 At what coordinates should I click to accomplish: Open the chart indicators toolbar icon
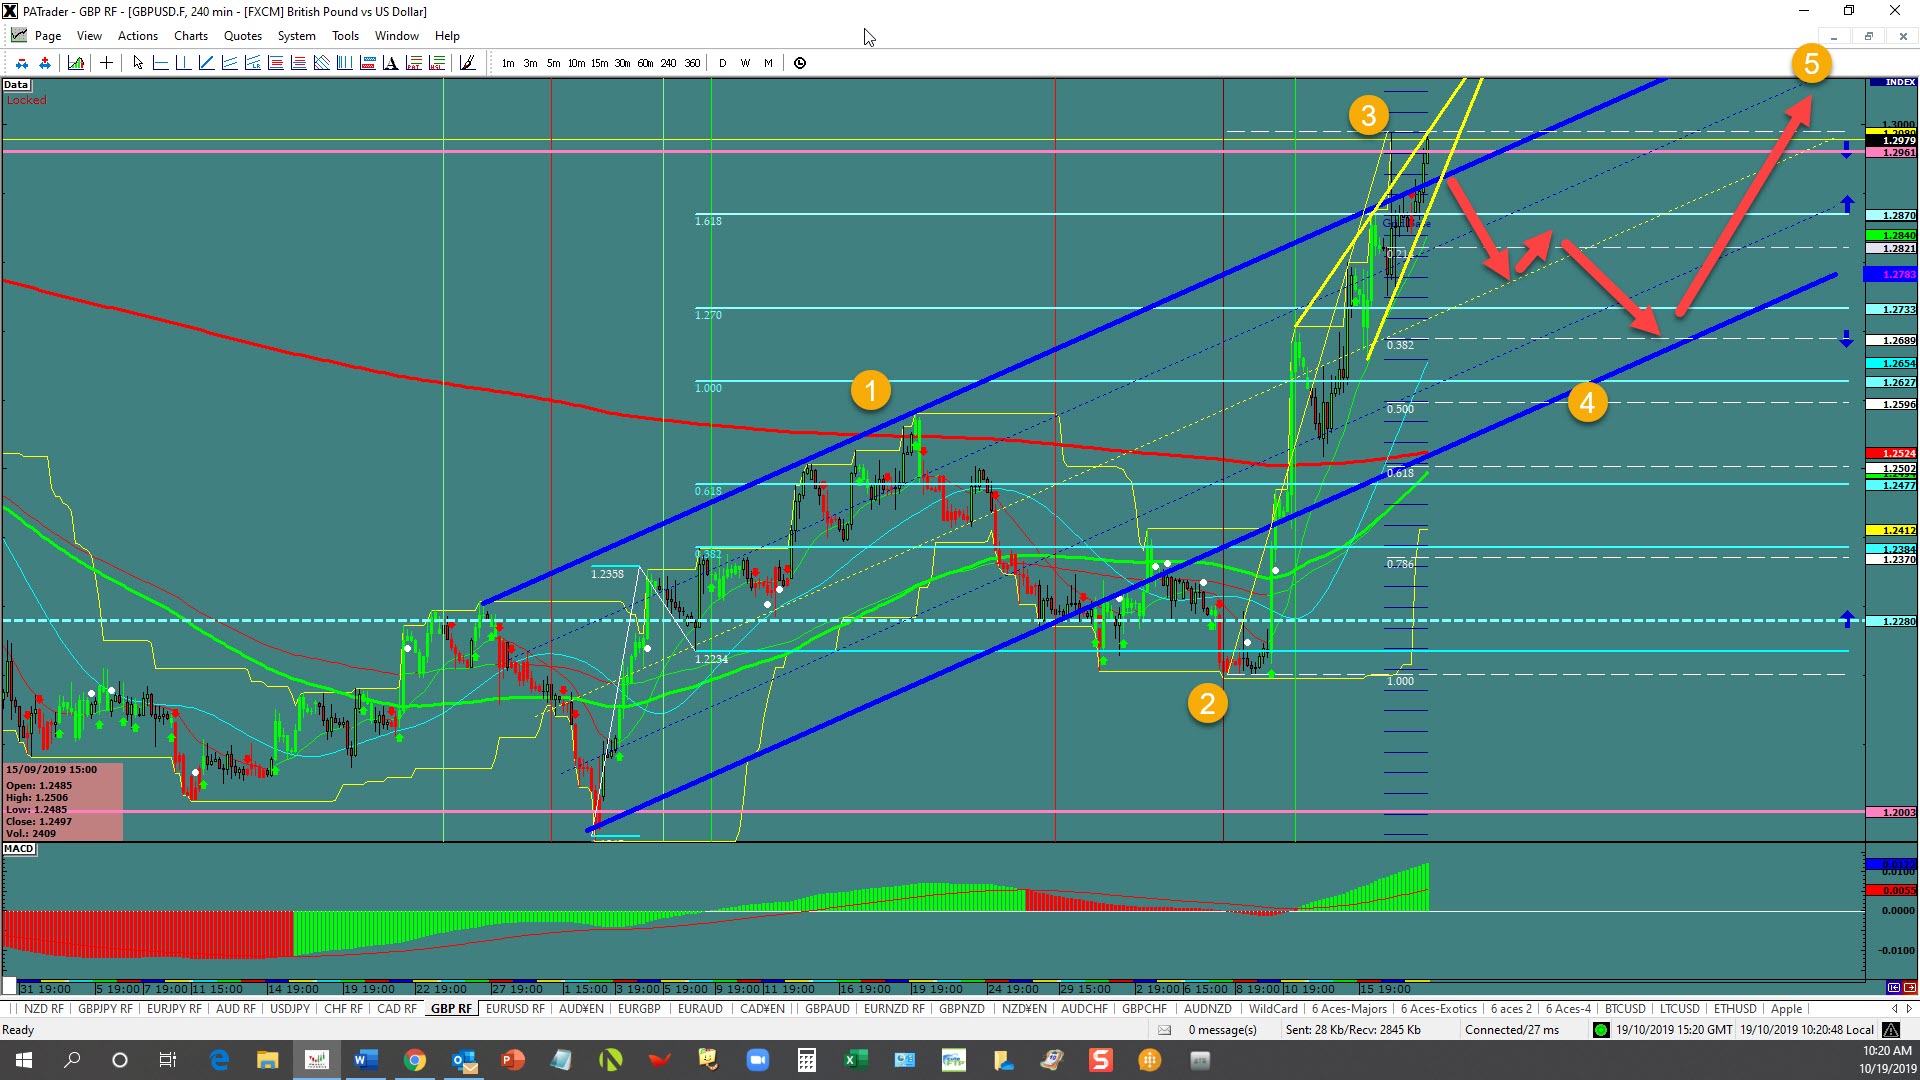(76, 63)
